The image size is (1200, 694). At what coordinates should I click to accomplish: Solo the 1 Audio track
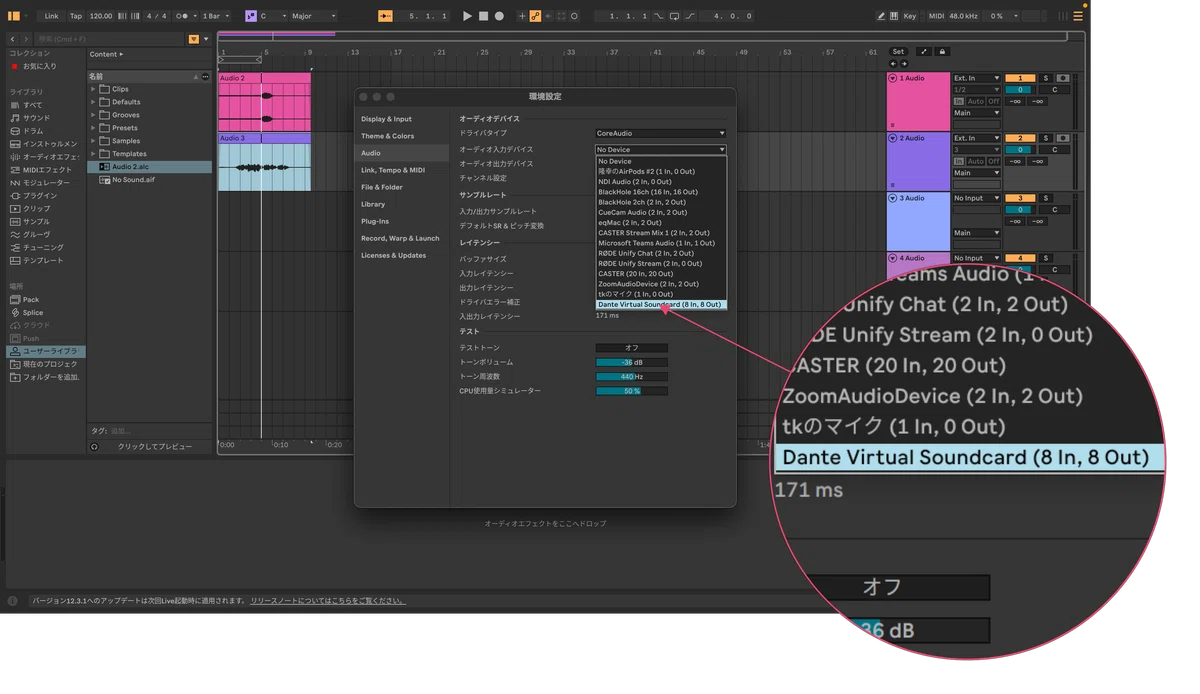click(x=1046, y=78)
